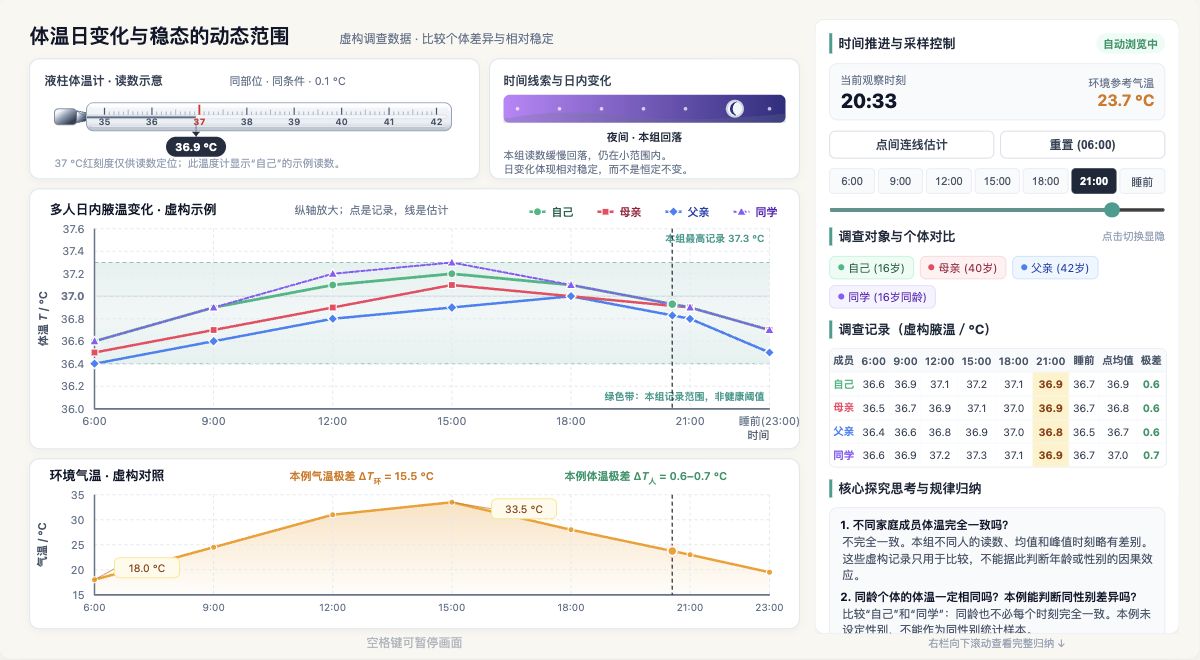Click 本组最高记录 37.3 °C annotation

[714, 239]
